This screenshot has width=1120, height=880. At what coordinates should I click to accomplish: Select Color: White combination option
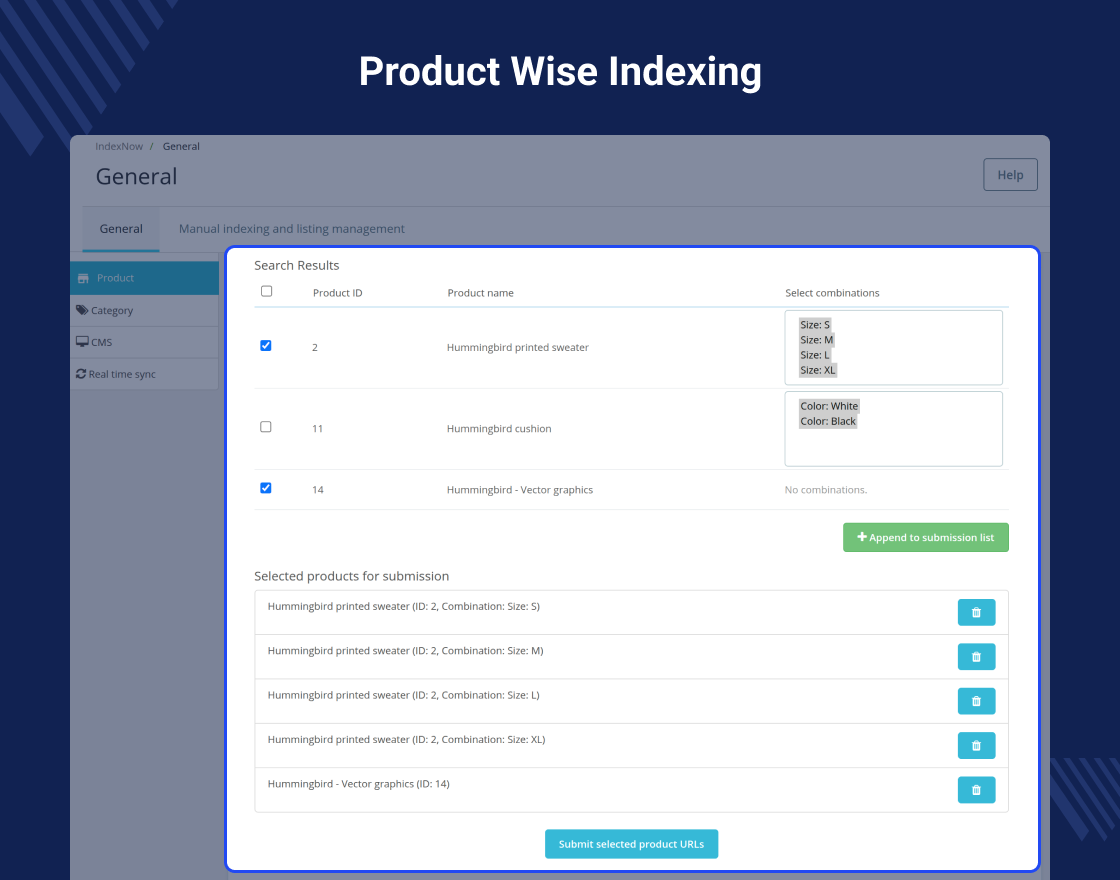pos(829,406)
